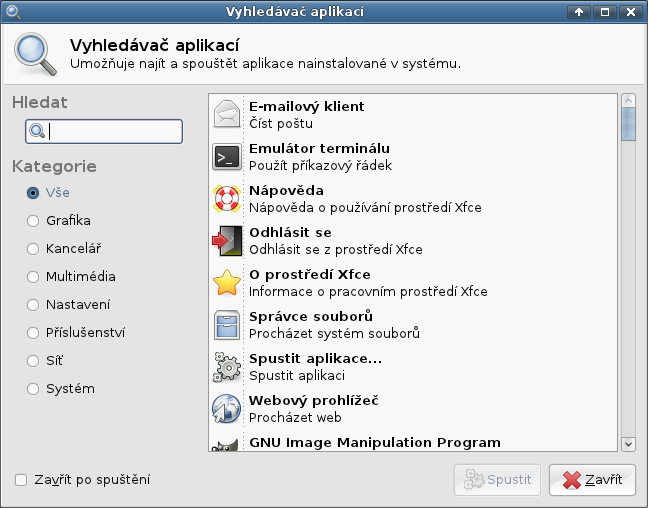Click the Zavřít button
The height and width of the screenshot is (508, 648).
point(592,480)
